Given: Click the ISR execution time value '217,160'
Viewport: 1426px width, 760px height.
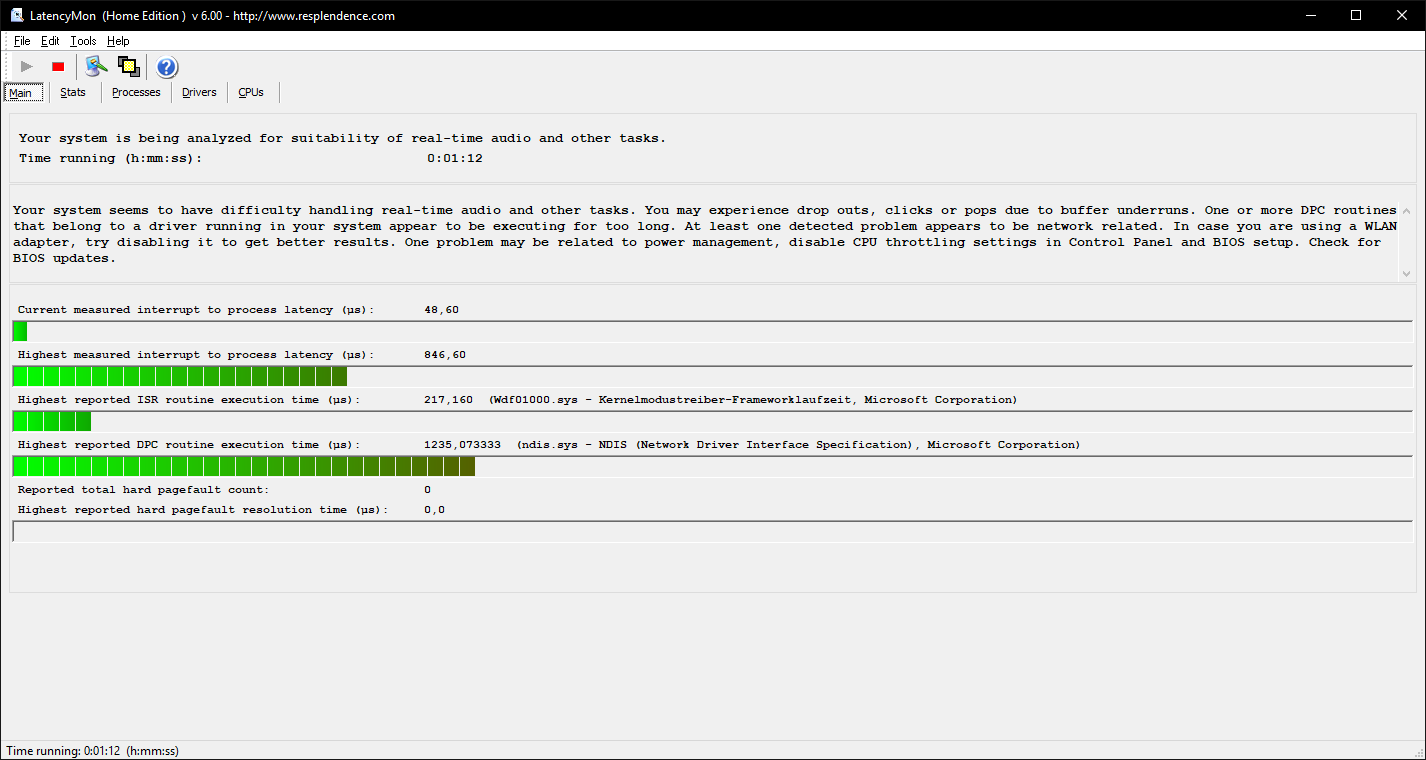Looking at the screenshot, I should click(x=449, y=400).
